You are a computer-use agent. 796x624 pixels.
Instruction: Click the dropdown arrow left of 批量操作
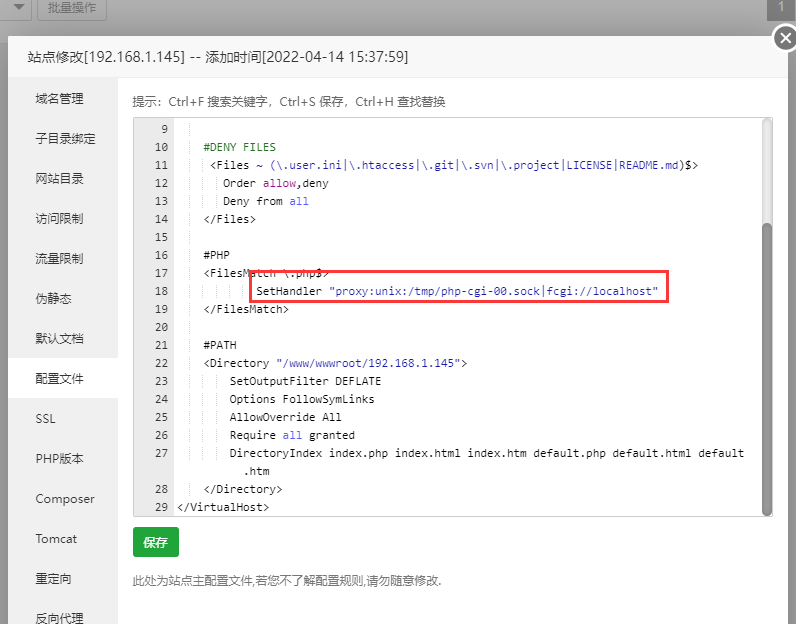click(19, 8)
